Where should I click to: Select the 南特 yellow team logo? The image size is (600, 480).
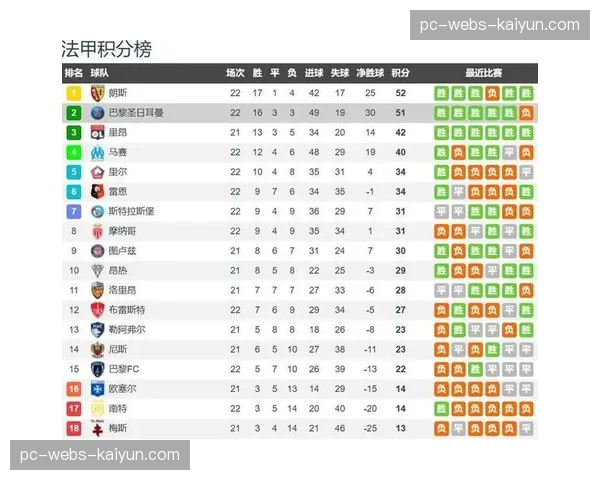(97, 408)
